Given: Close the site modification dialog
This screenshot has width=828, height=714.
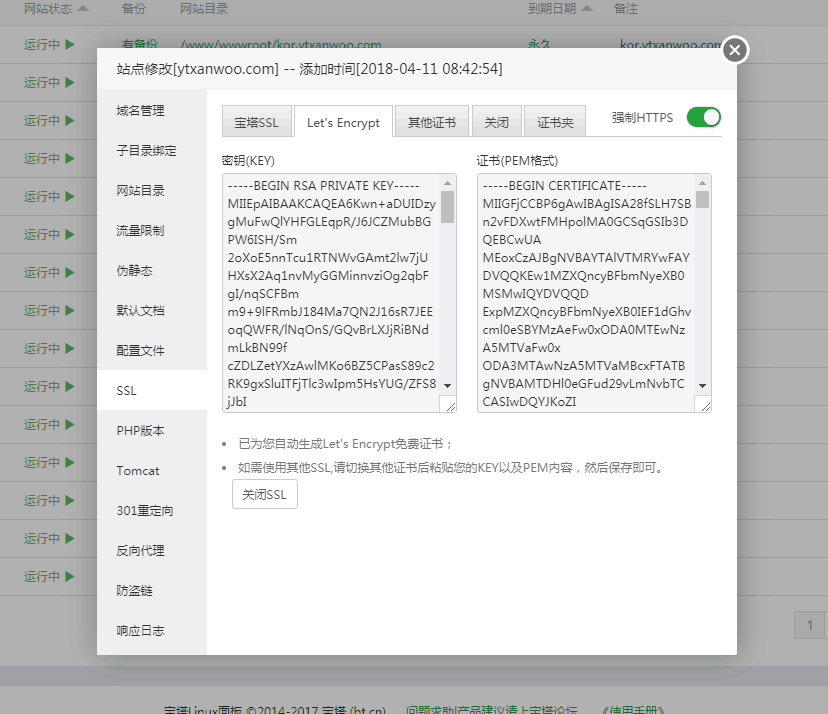Looking at the screenshot, I should pos(735,50).
